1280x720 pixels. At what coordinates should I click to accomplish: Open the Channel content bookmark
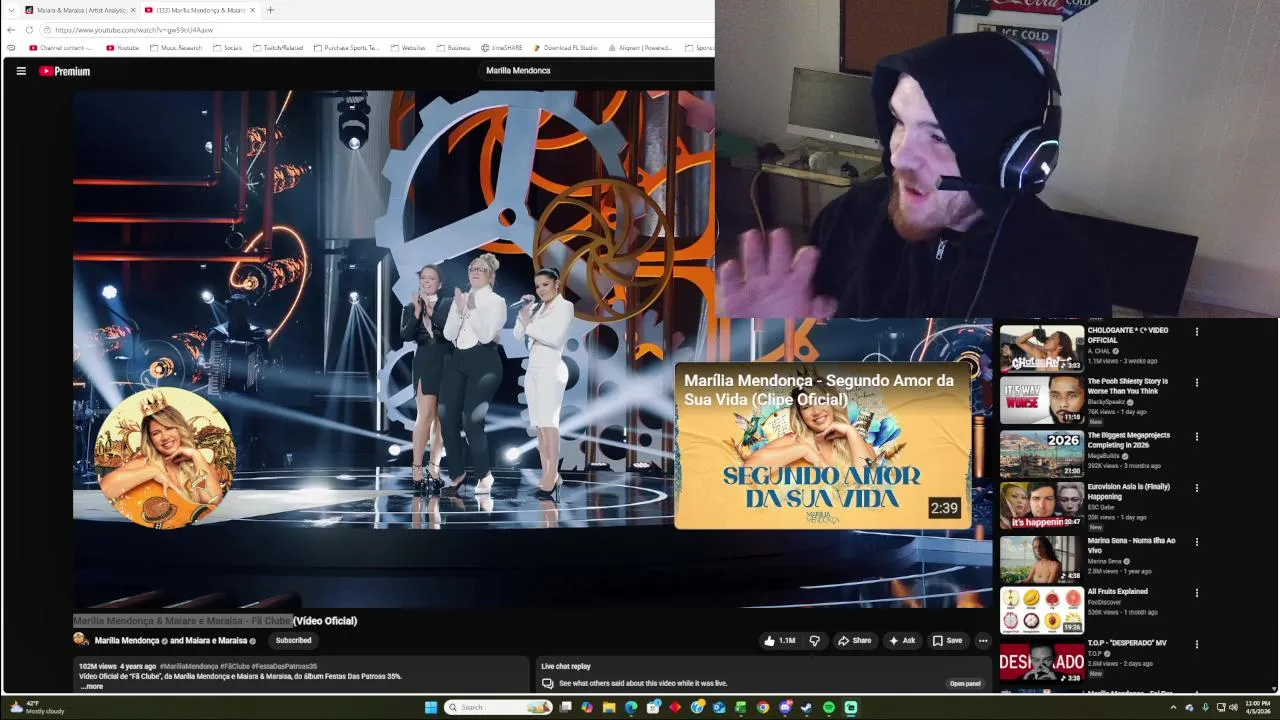61,48
